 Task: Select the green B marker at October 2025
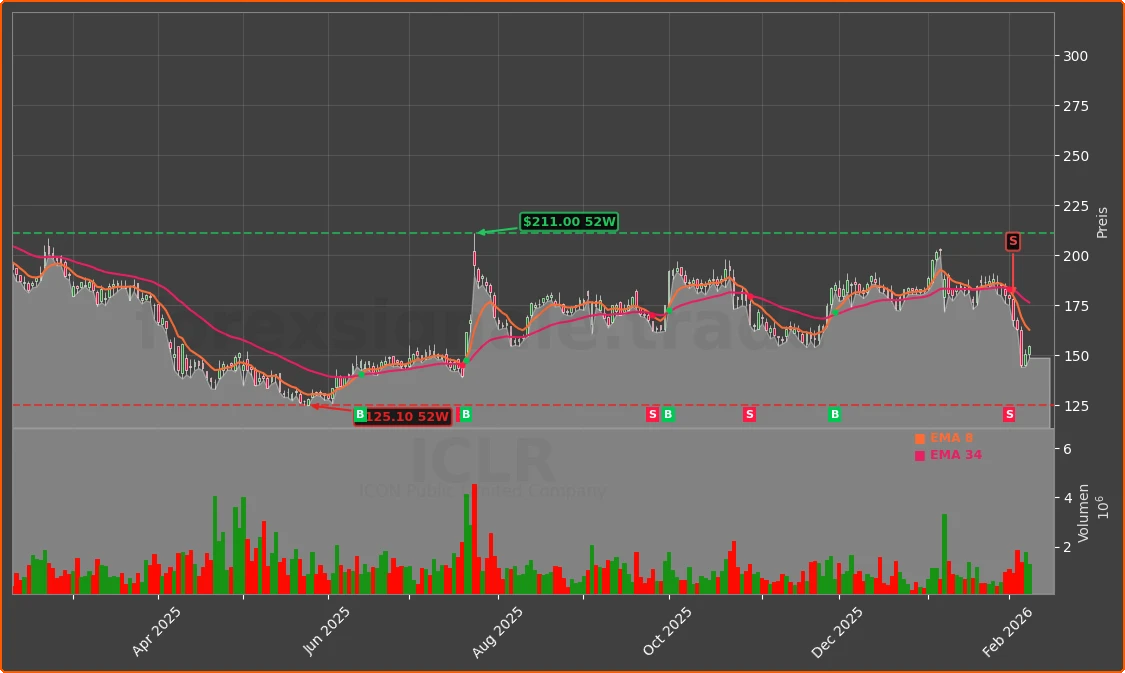(x=668, y=415)
